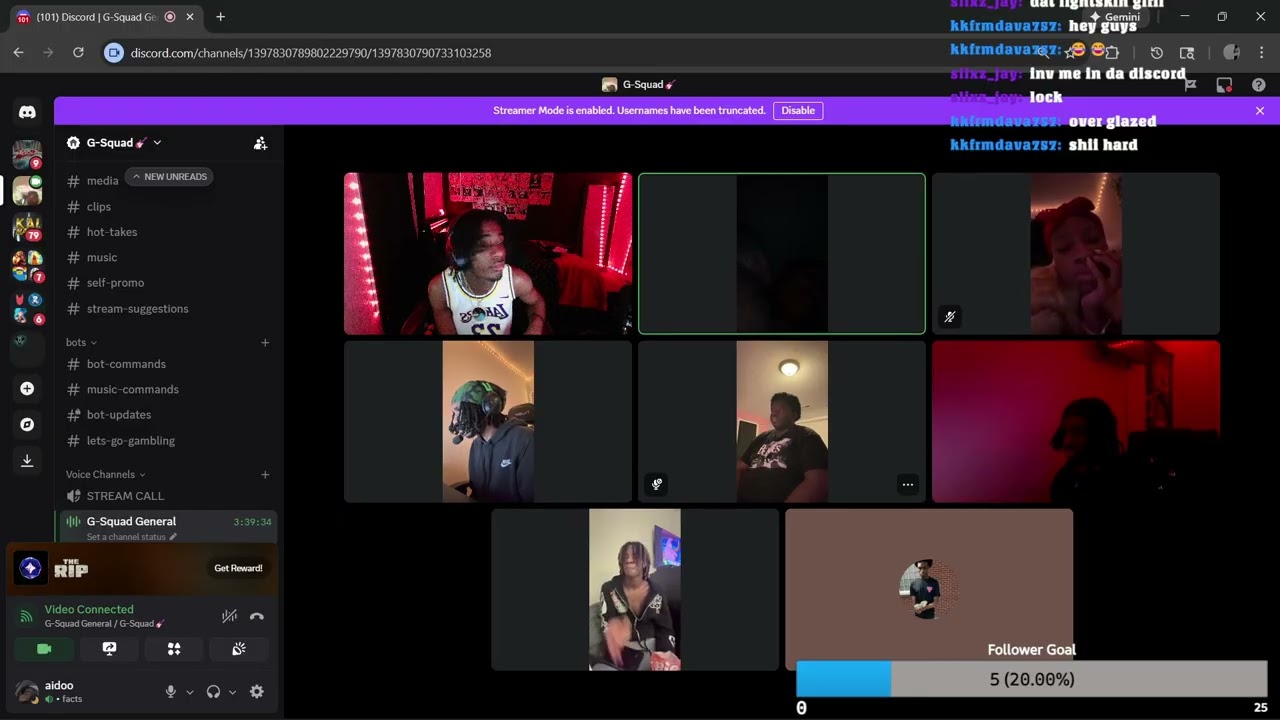
Task: Add a server with the plus icon
Action: click(x=27, y=388)
